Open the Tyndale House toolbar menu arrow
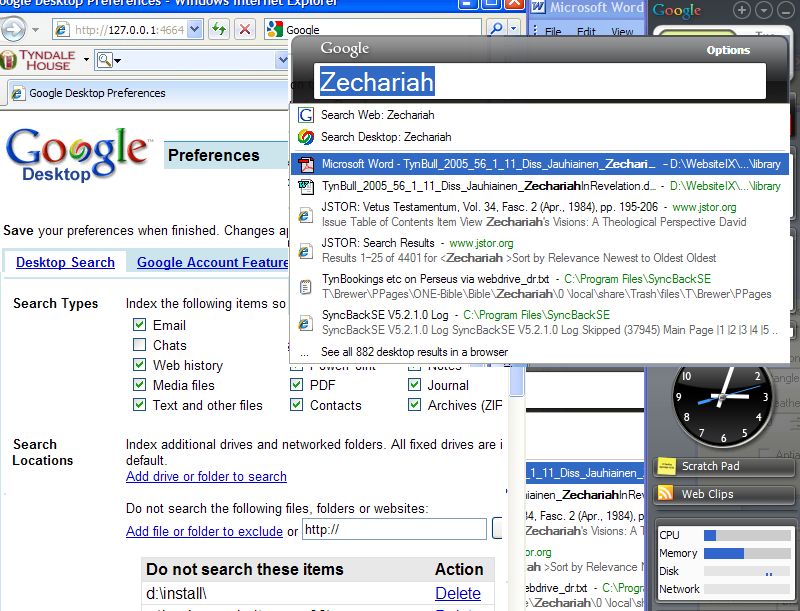The height and width of the screenshot is (611, 800). click(86, 60)
